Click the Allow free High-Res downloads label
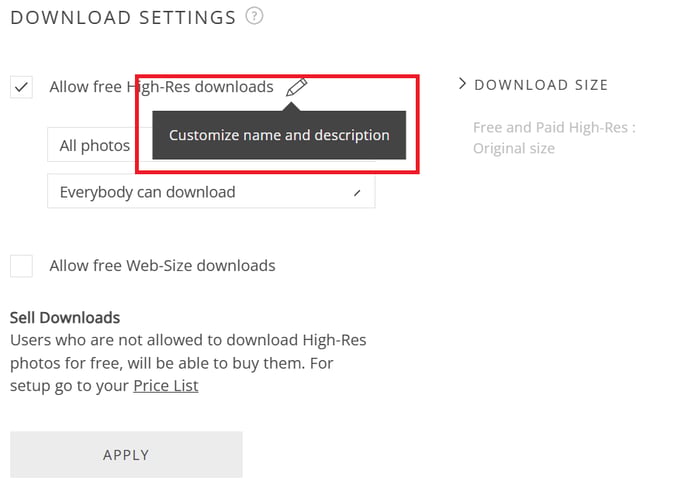Screen dimensions: 688x484 pyautogui.click(x=161, y=87)
